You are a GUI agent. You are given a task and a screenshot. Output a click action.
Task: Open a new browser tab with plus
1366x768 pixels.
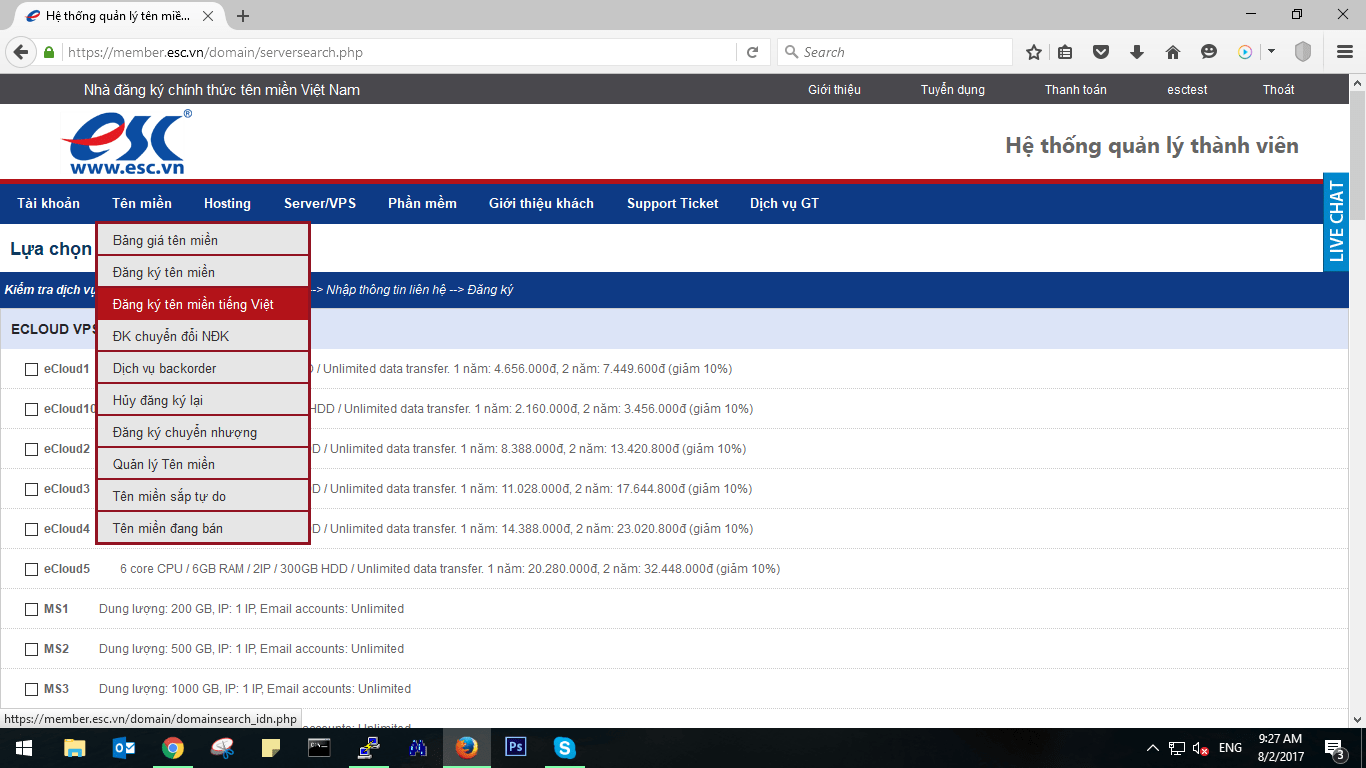[x=243, y=16]
